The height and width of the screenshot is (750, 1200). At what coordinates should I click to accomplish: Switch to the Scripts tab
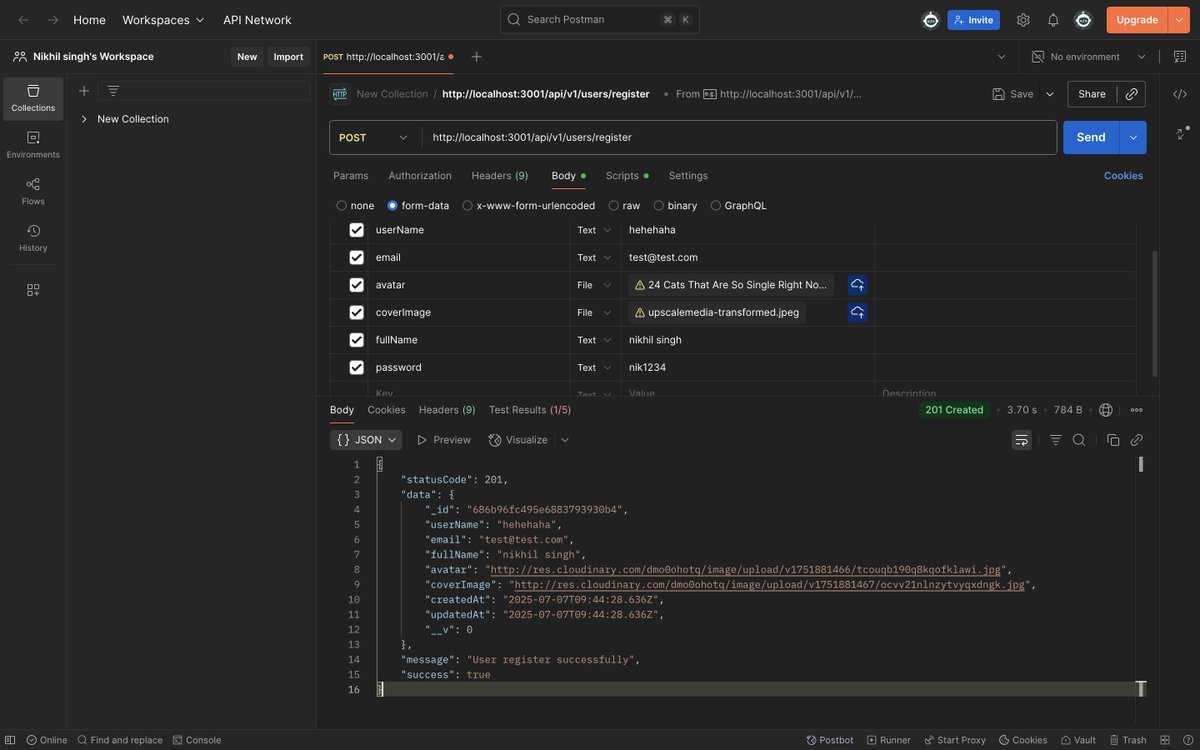627,176
